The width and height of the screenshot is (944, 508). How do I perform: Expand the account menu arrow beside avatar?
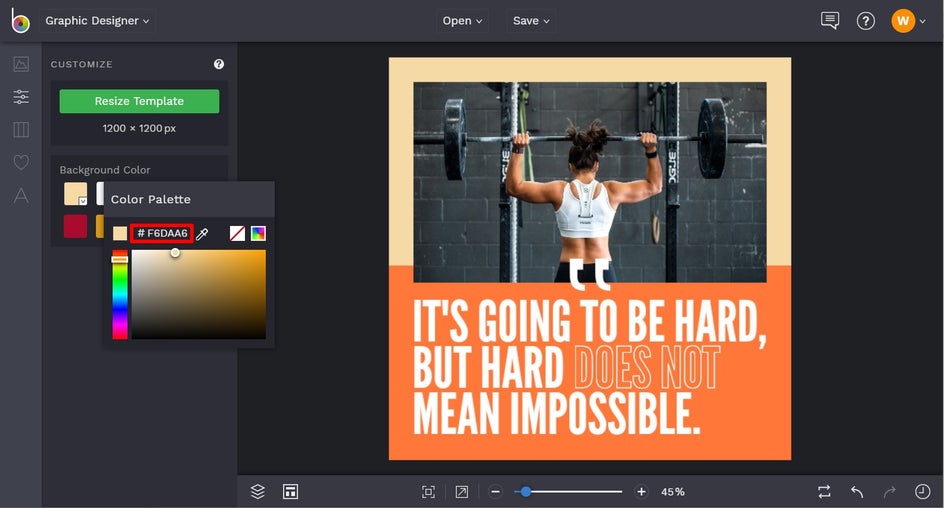pos(922,22)
